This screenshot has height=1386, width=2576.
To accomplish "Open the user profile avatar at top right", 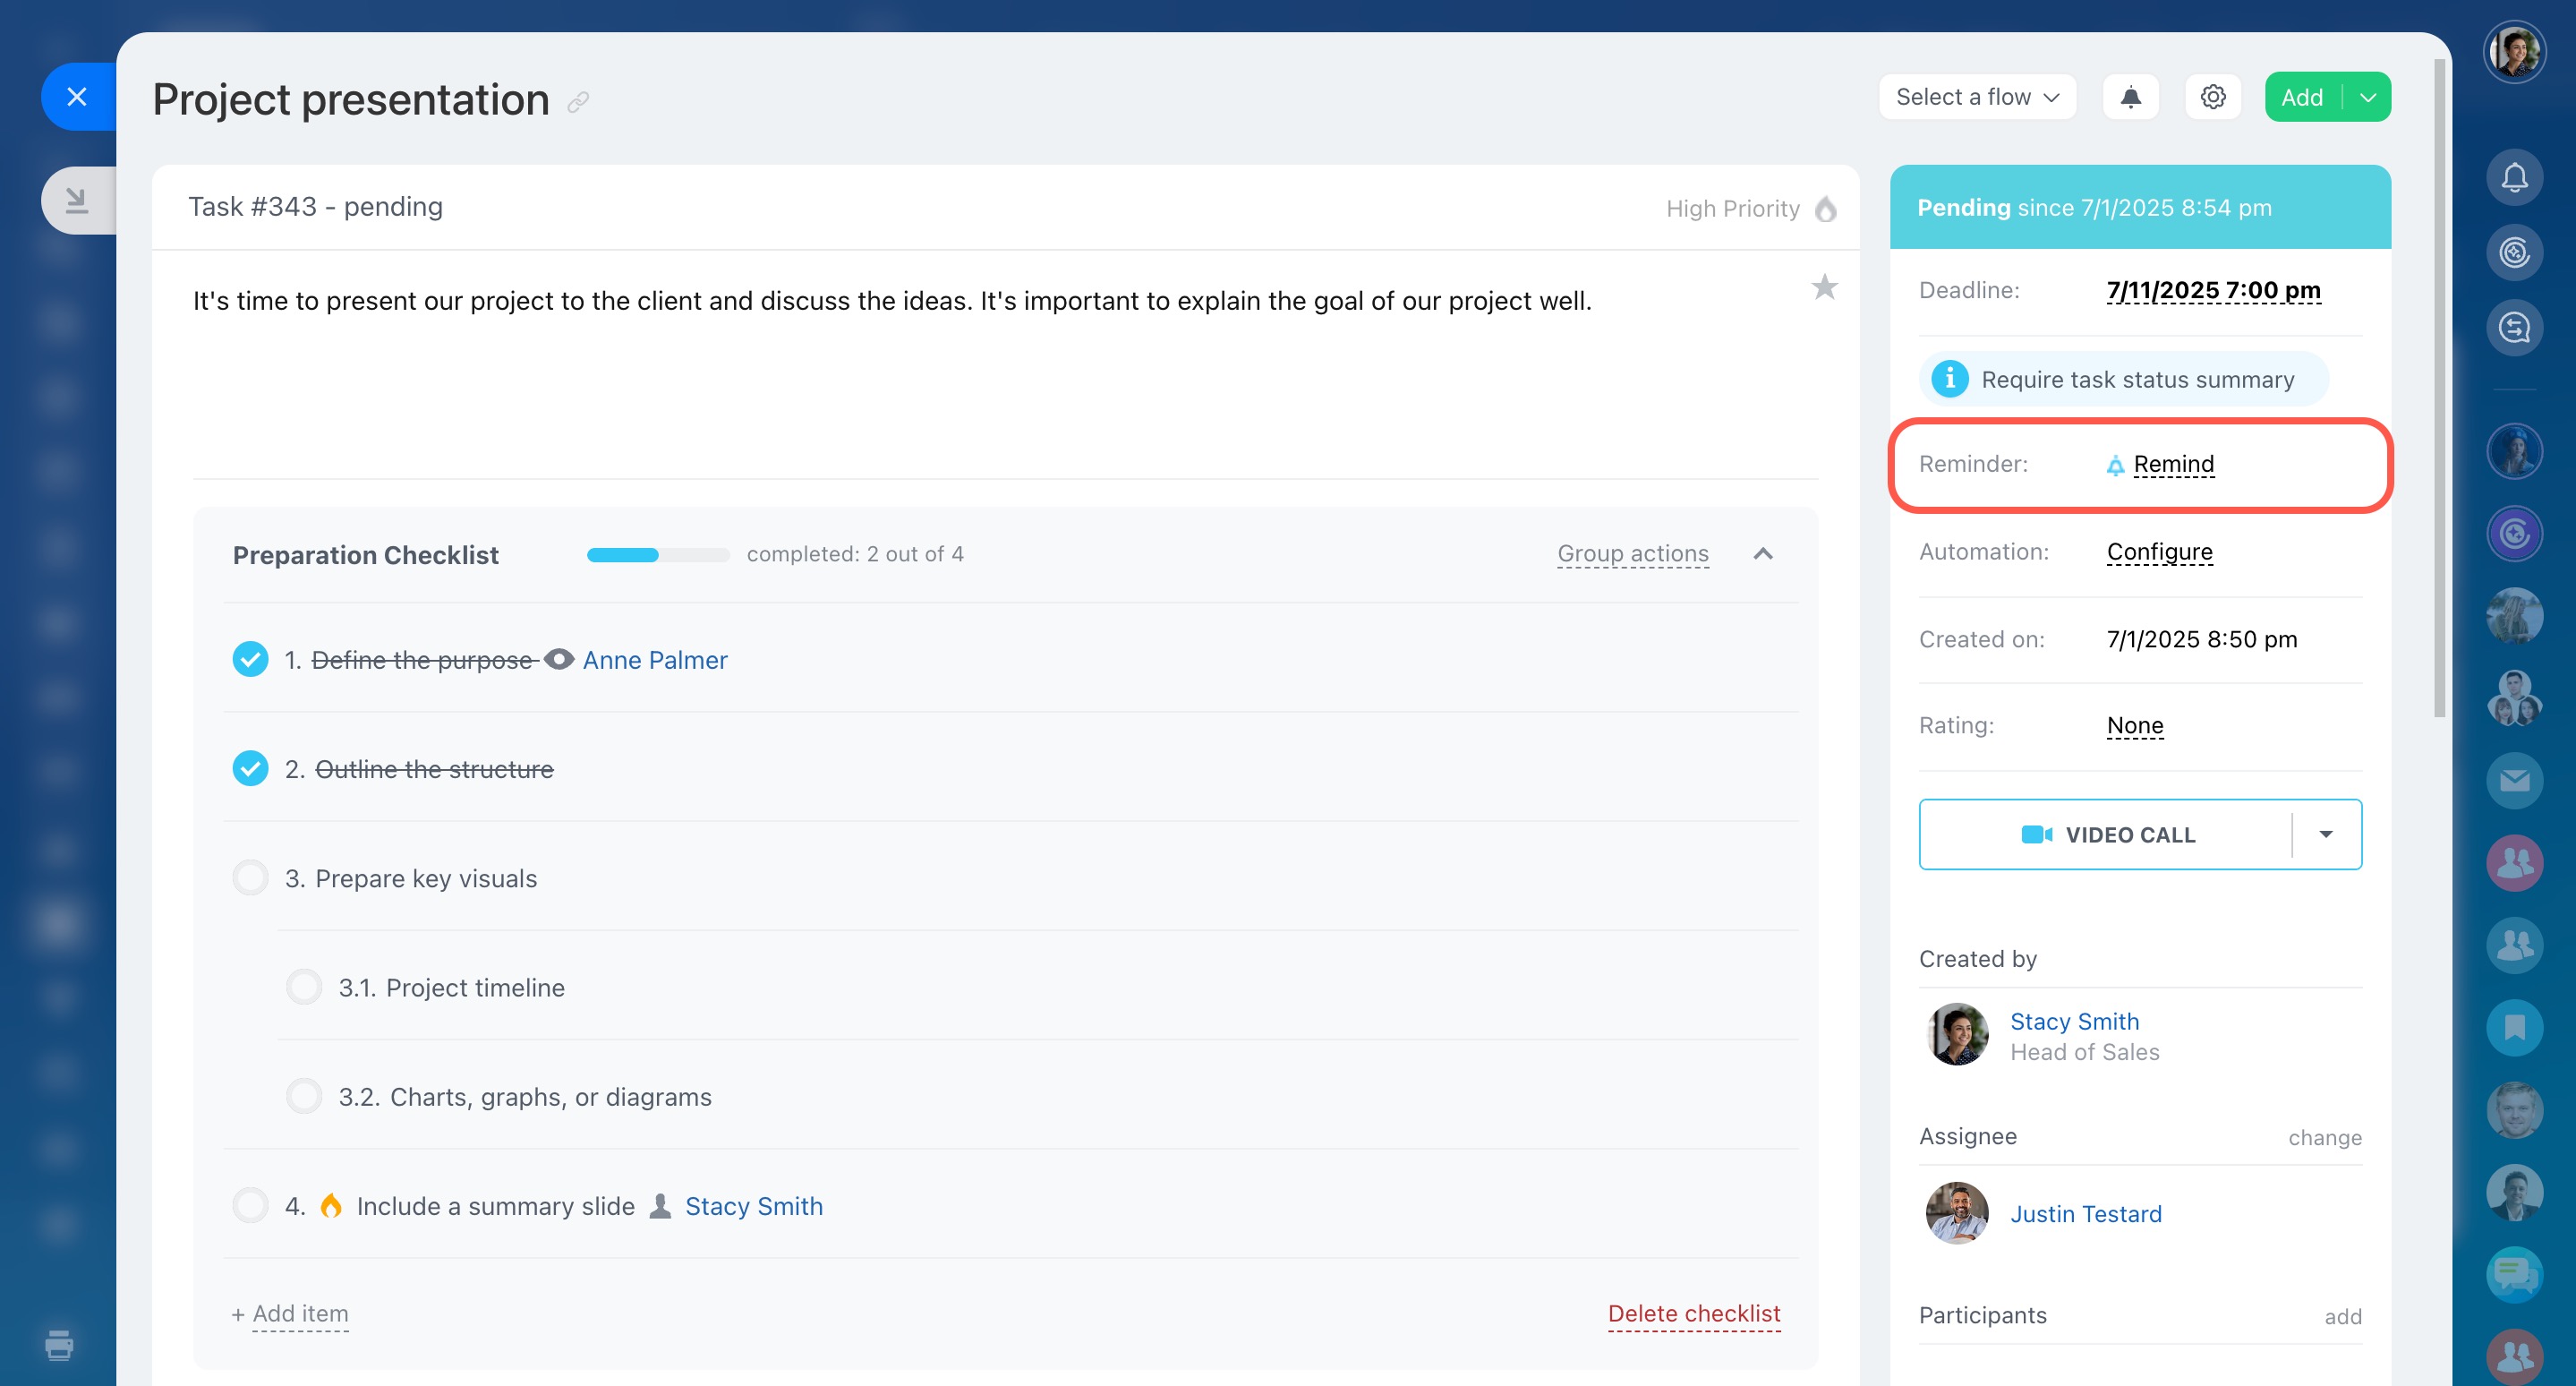I will (2513, 52).
